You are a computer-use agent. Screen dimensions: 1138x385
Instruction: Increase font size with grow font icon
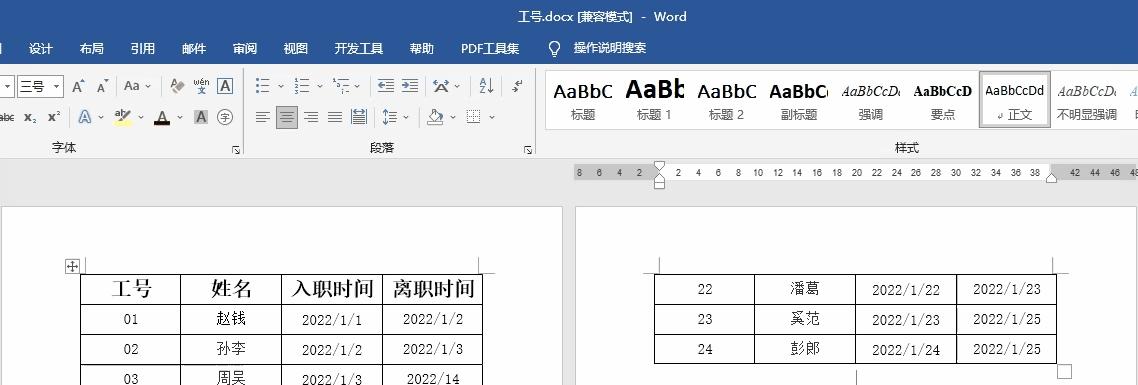[78, 86]
